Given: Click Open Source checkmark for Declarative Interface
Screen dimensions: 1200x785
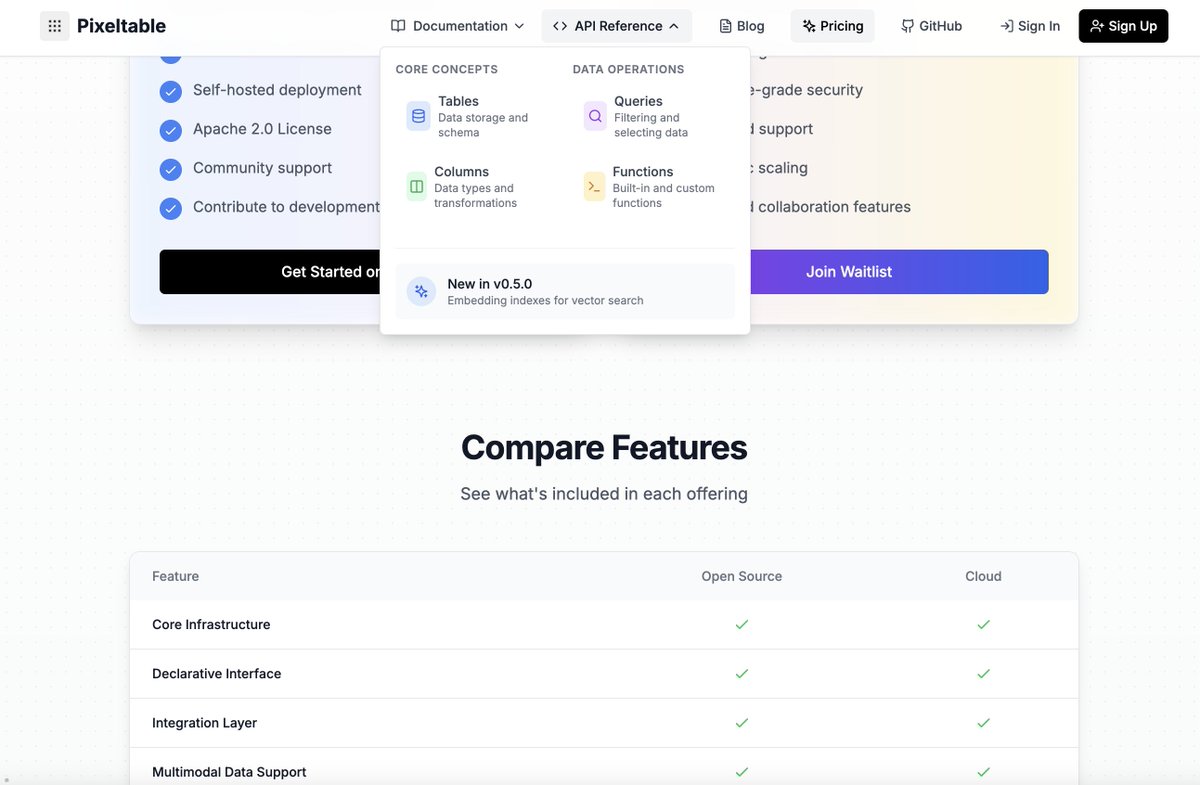Looking at the screenshot, I should (x=742, y=673).
